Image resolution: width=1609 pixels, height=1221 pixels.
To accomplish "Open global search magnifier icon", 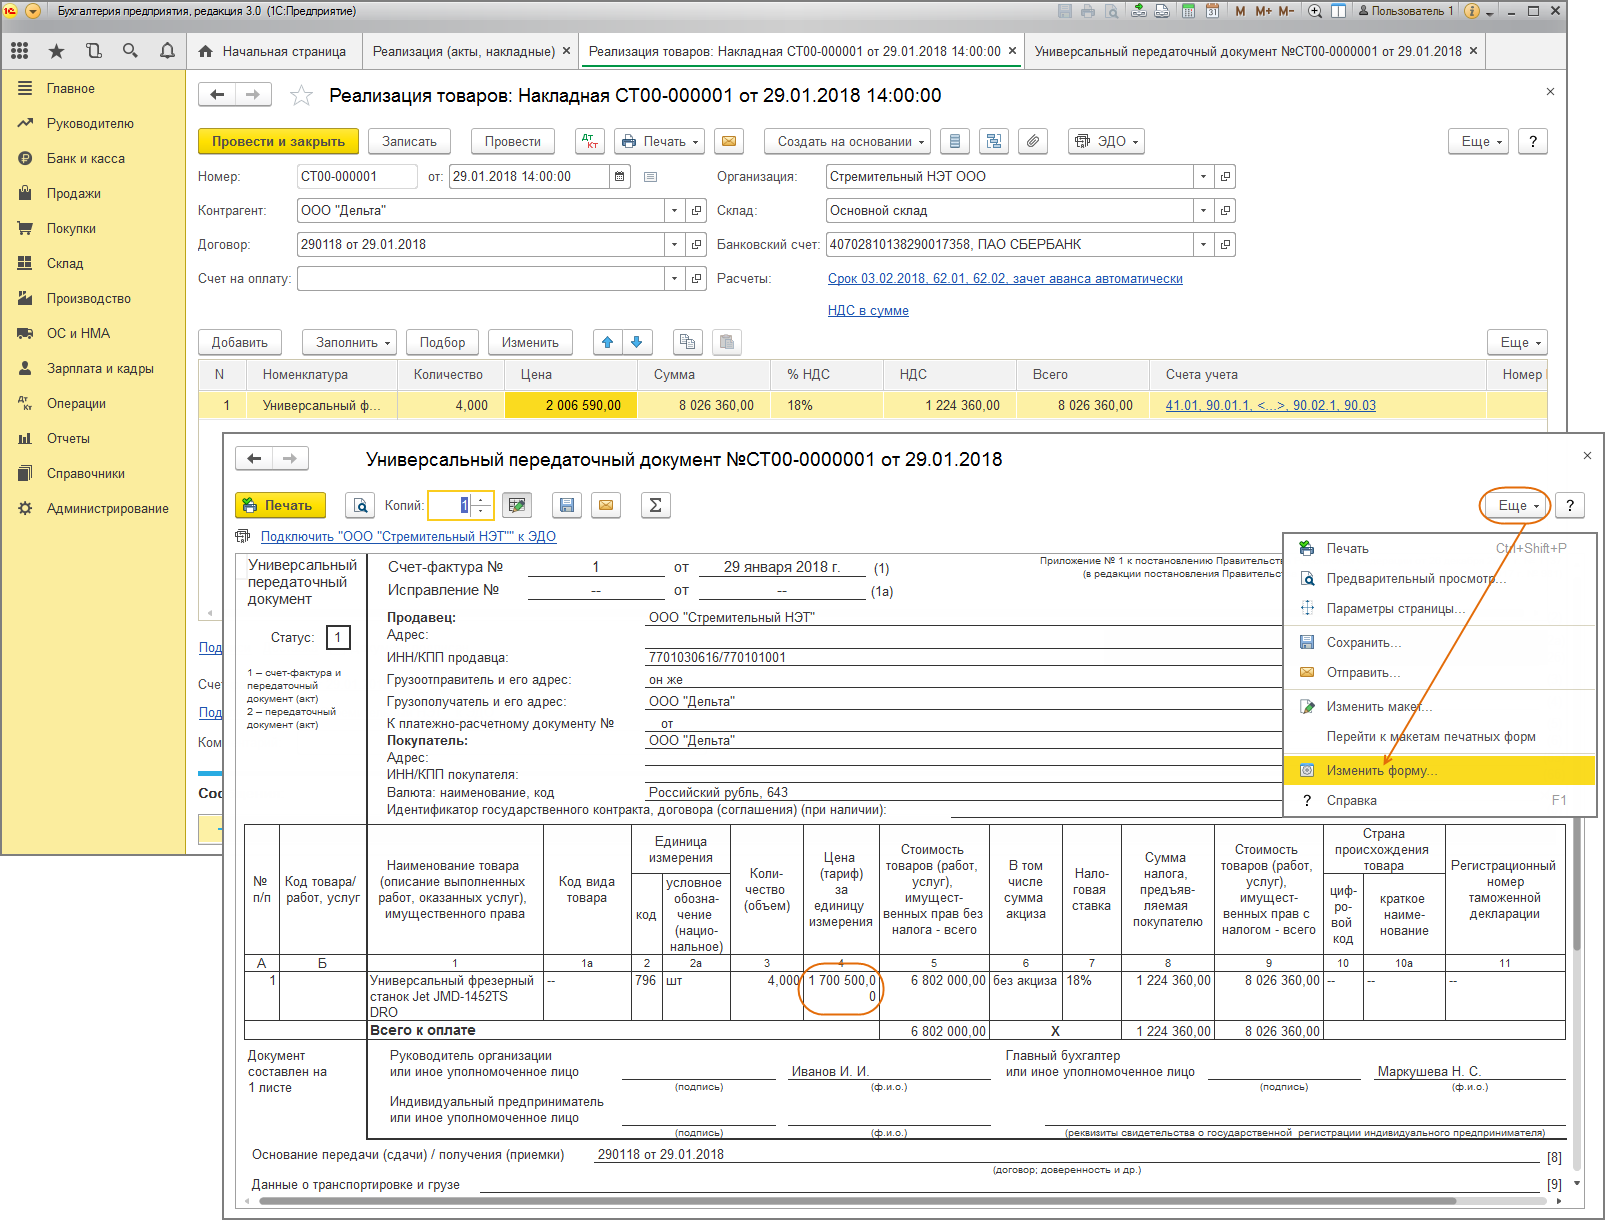I will (130, 50).
